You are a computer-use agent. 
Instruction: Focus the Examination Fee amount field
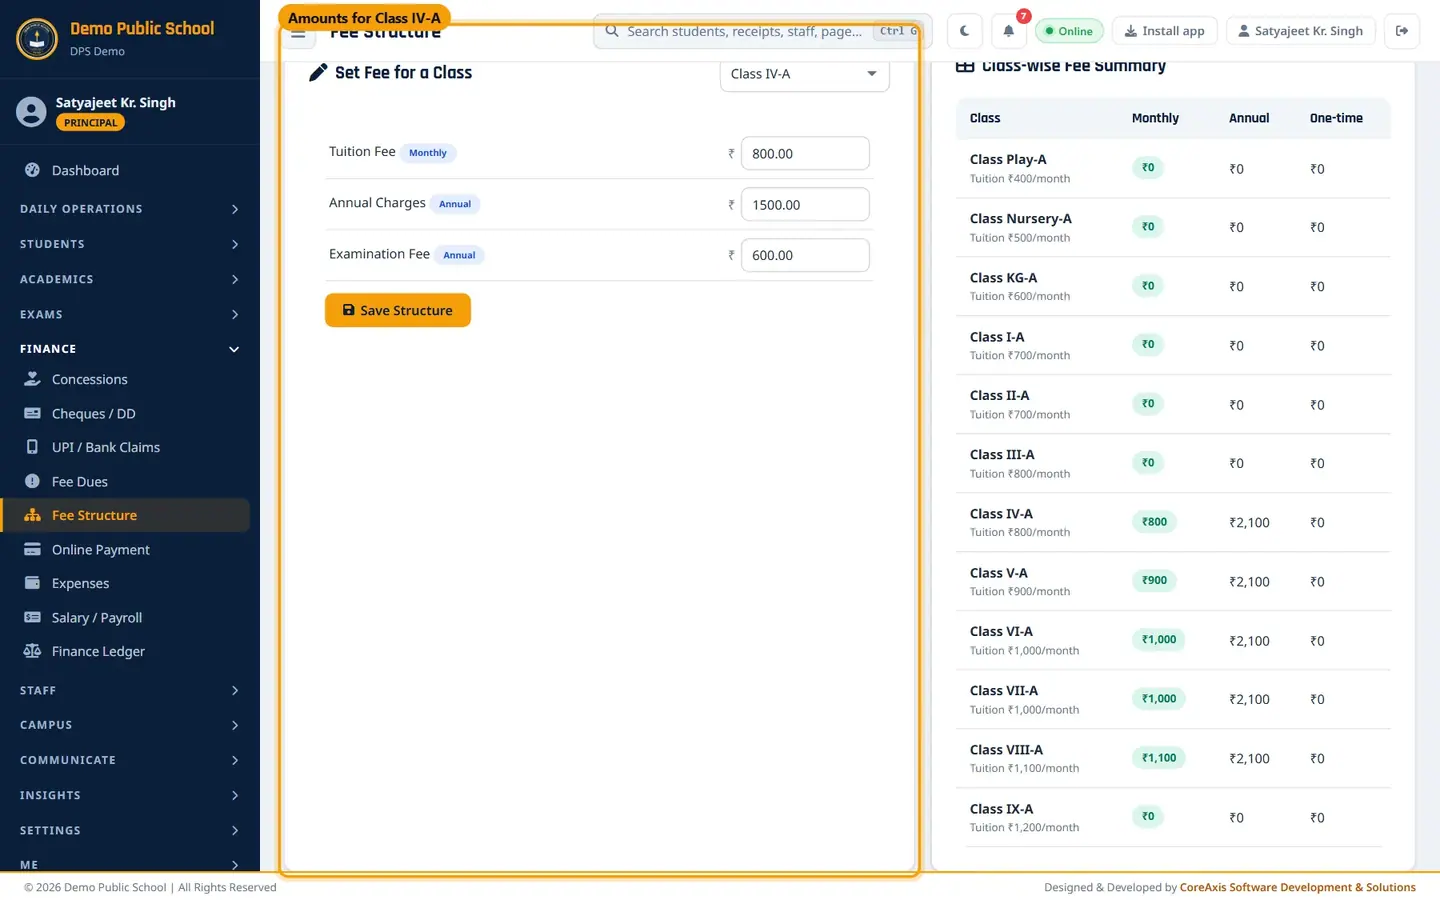point(805,255)
